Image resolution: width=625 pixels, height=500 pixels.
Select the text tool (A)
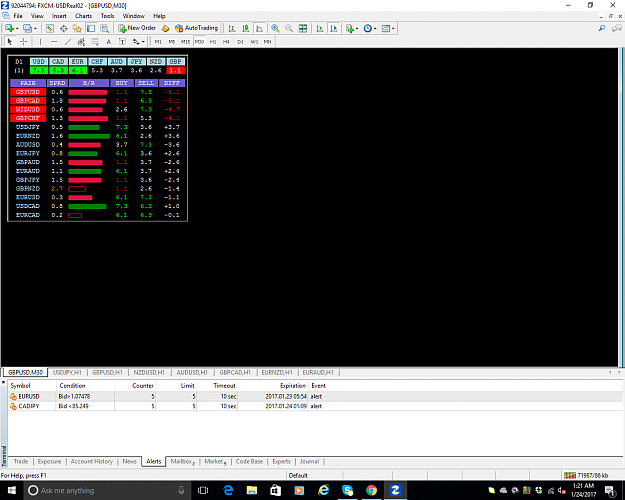[x=108, y=41]
